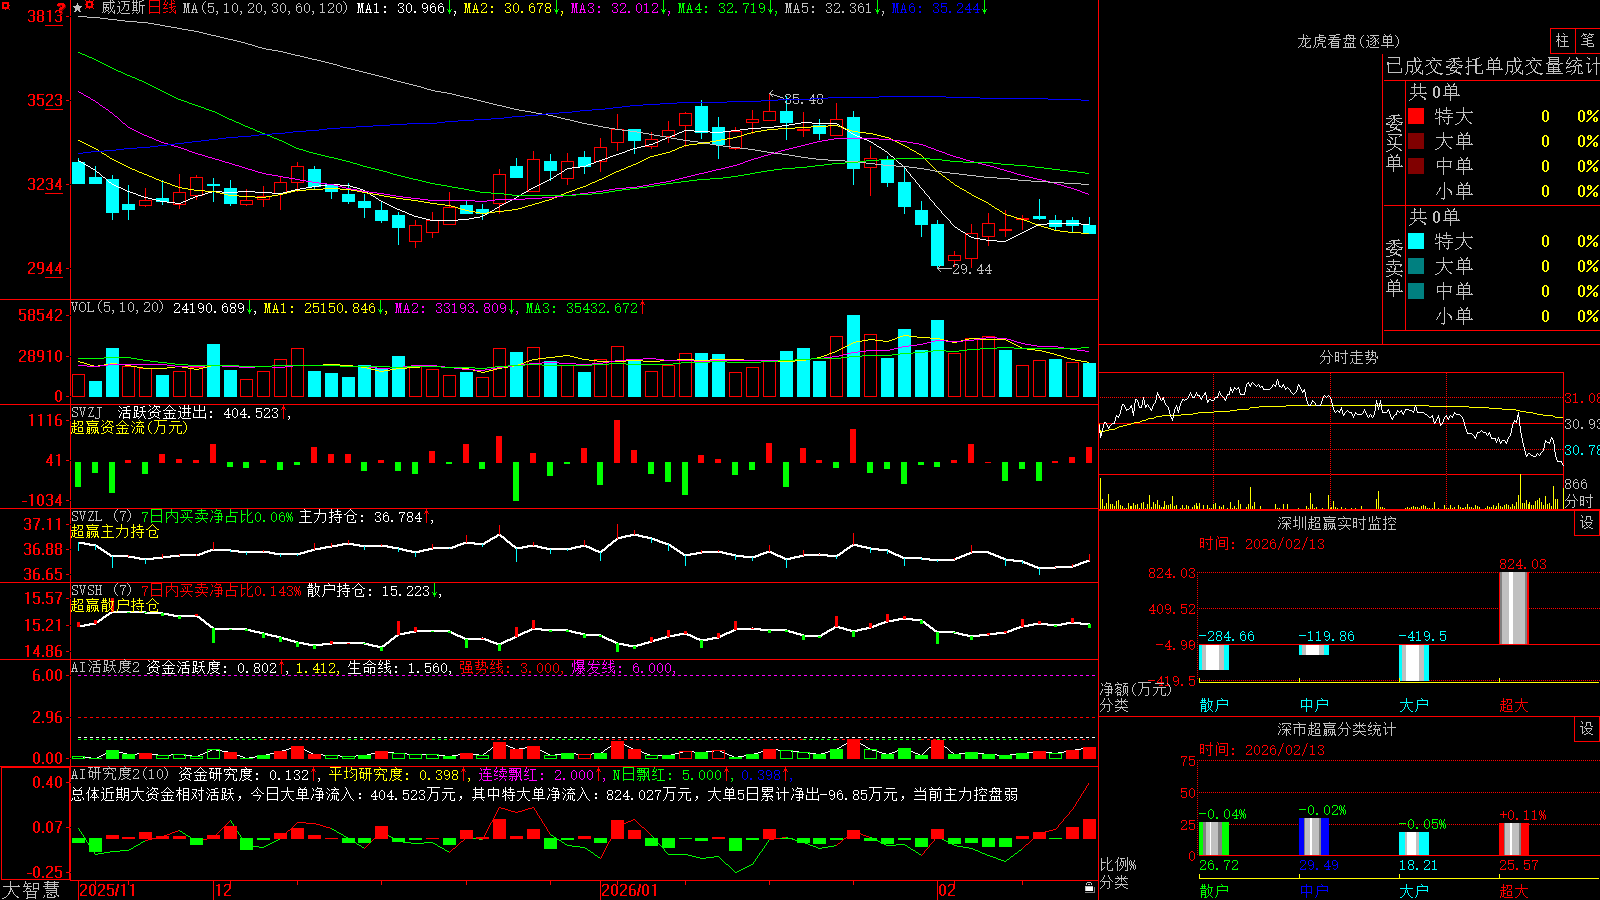Click the red square icon in top-left corner
Screen dimensions: 1600x900
[4, 5]
